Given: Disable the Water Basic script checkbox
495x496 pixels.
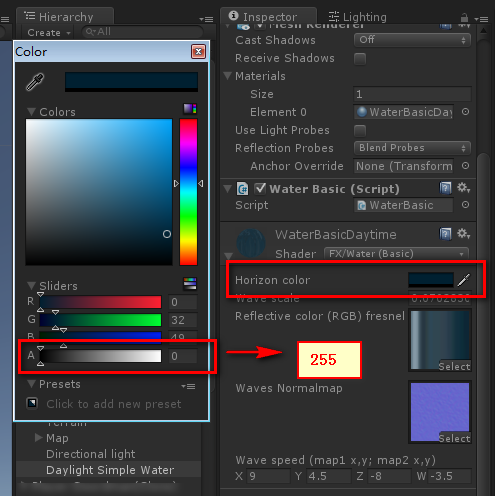Looking at the screenshot, I should click(260, 189).
